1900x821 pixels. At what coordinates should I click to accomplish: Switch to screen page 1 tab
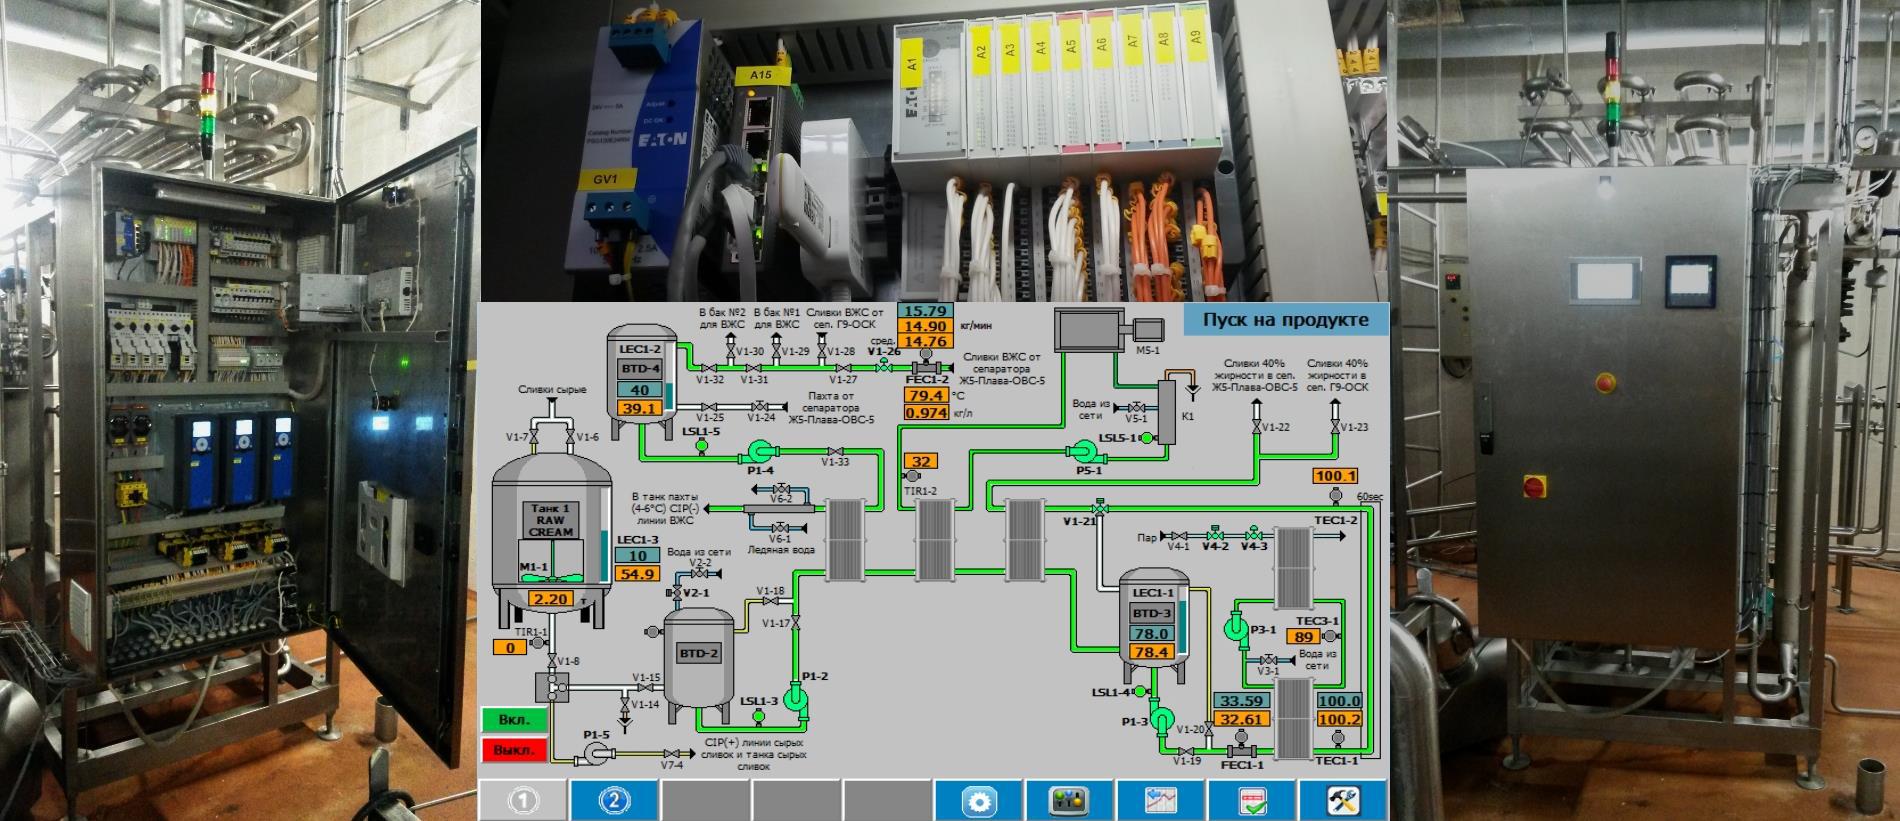coord(524,800)
